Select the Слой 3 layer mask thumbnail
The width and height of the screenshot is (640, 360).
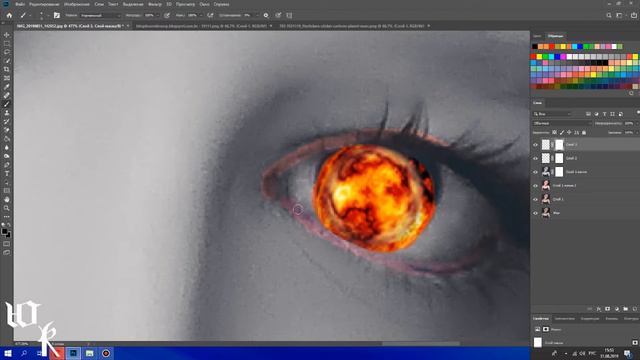559,144
